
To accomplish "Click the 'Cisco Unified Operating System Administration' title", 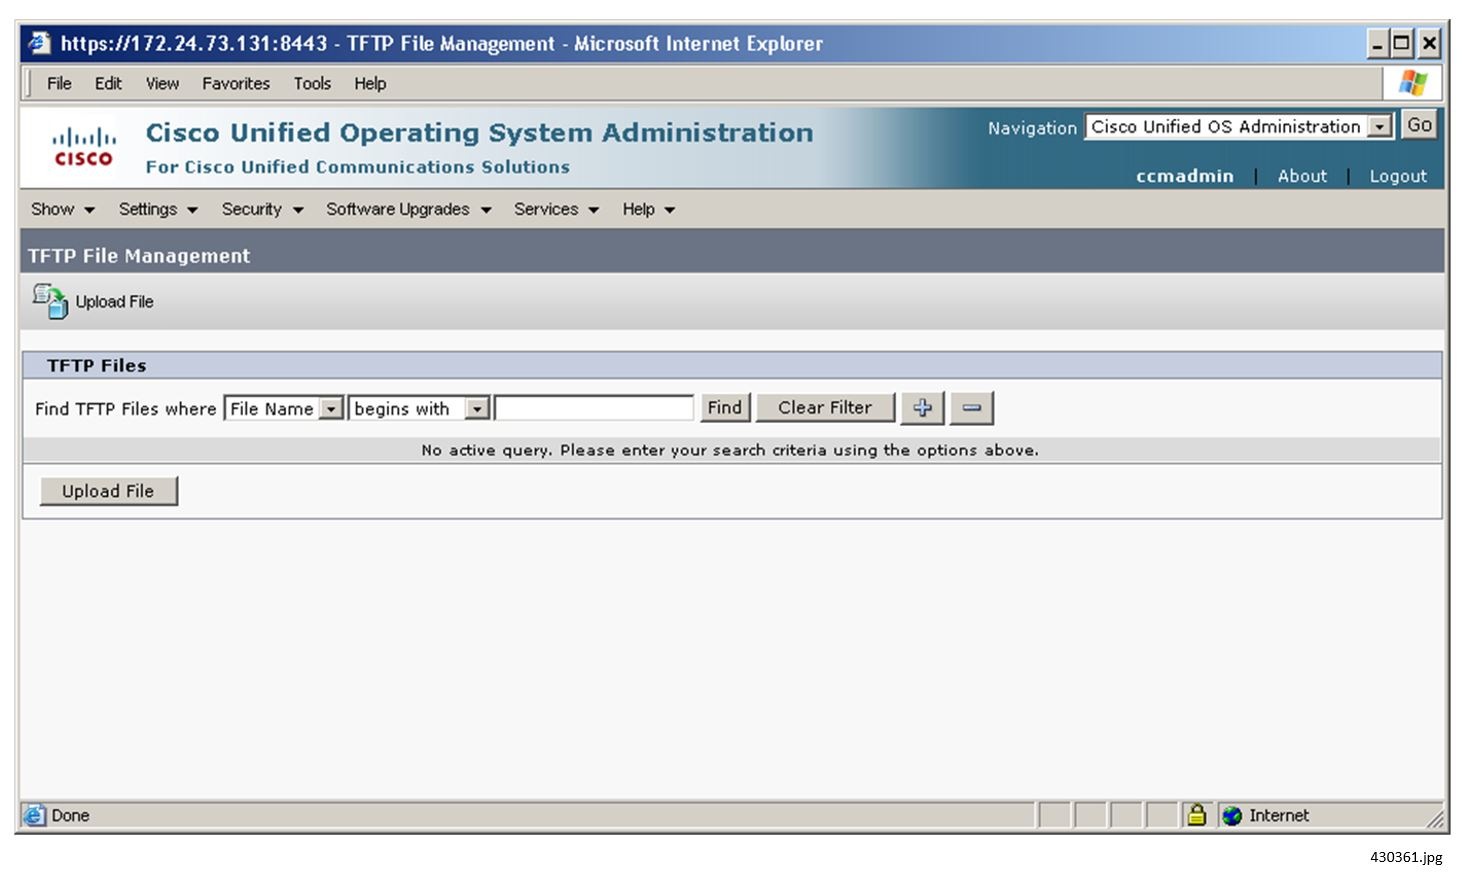I will 480,133.
